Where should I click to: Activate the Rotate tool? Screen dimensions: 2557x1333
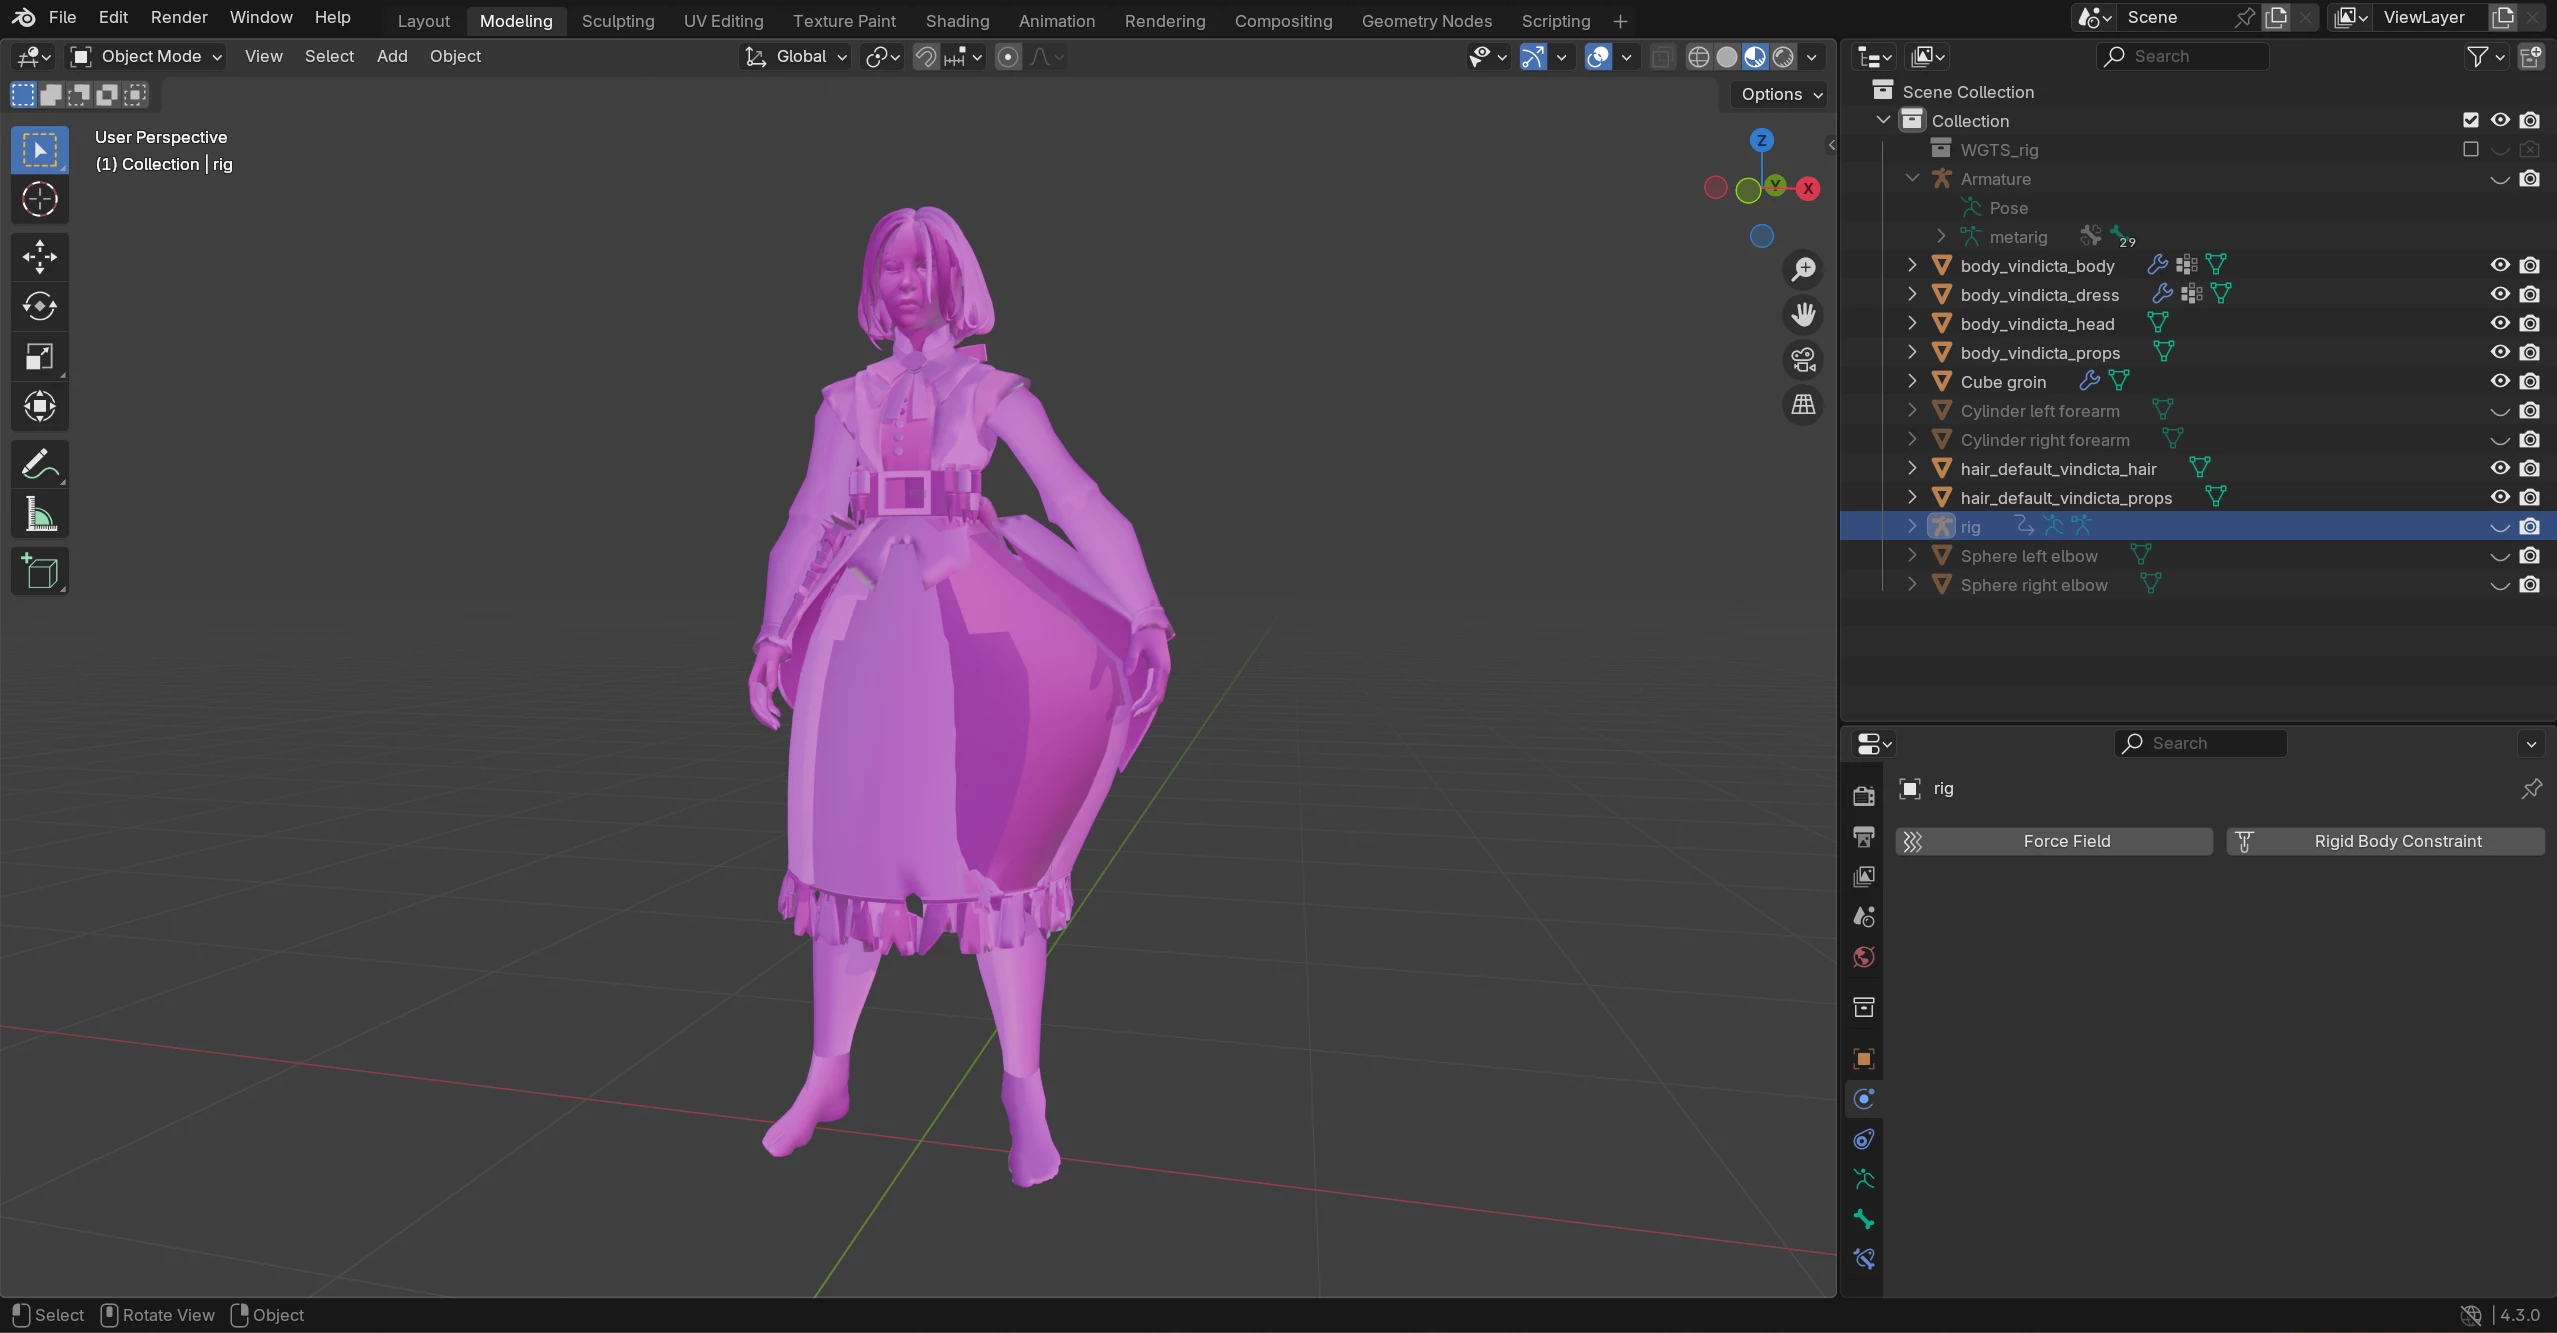[39, 307]
